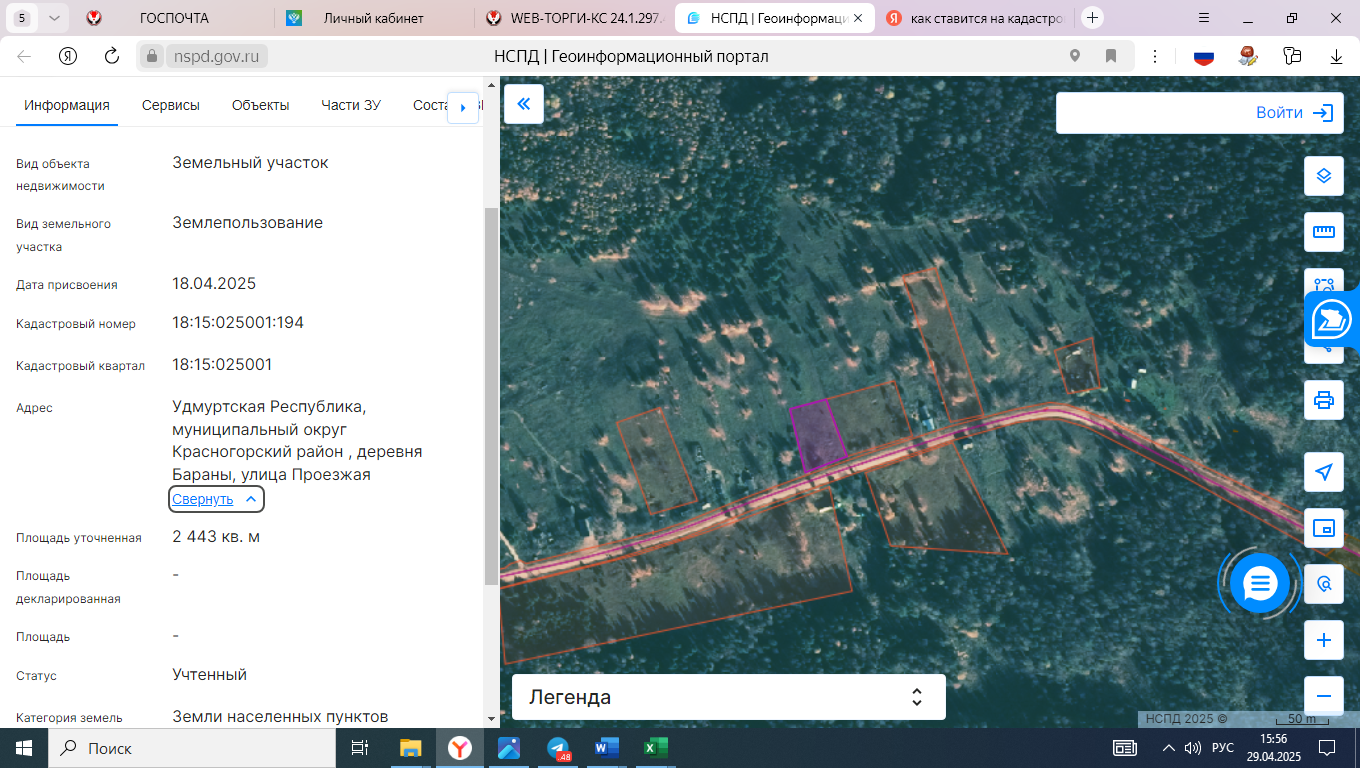Viewport: 1360px width, 768px height.
Task: Switch to the Сервисы tab
Action: pyautogui.click(x=171, y=105)
